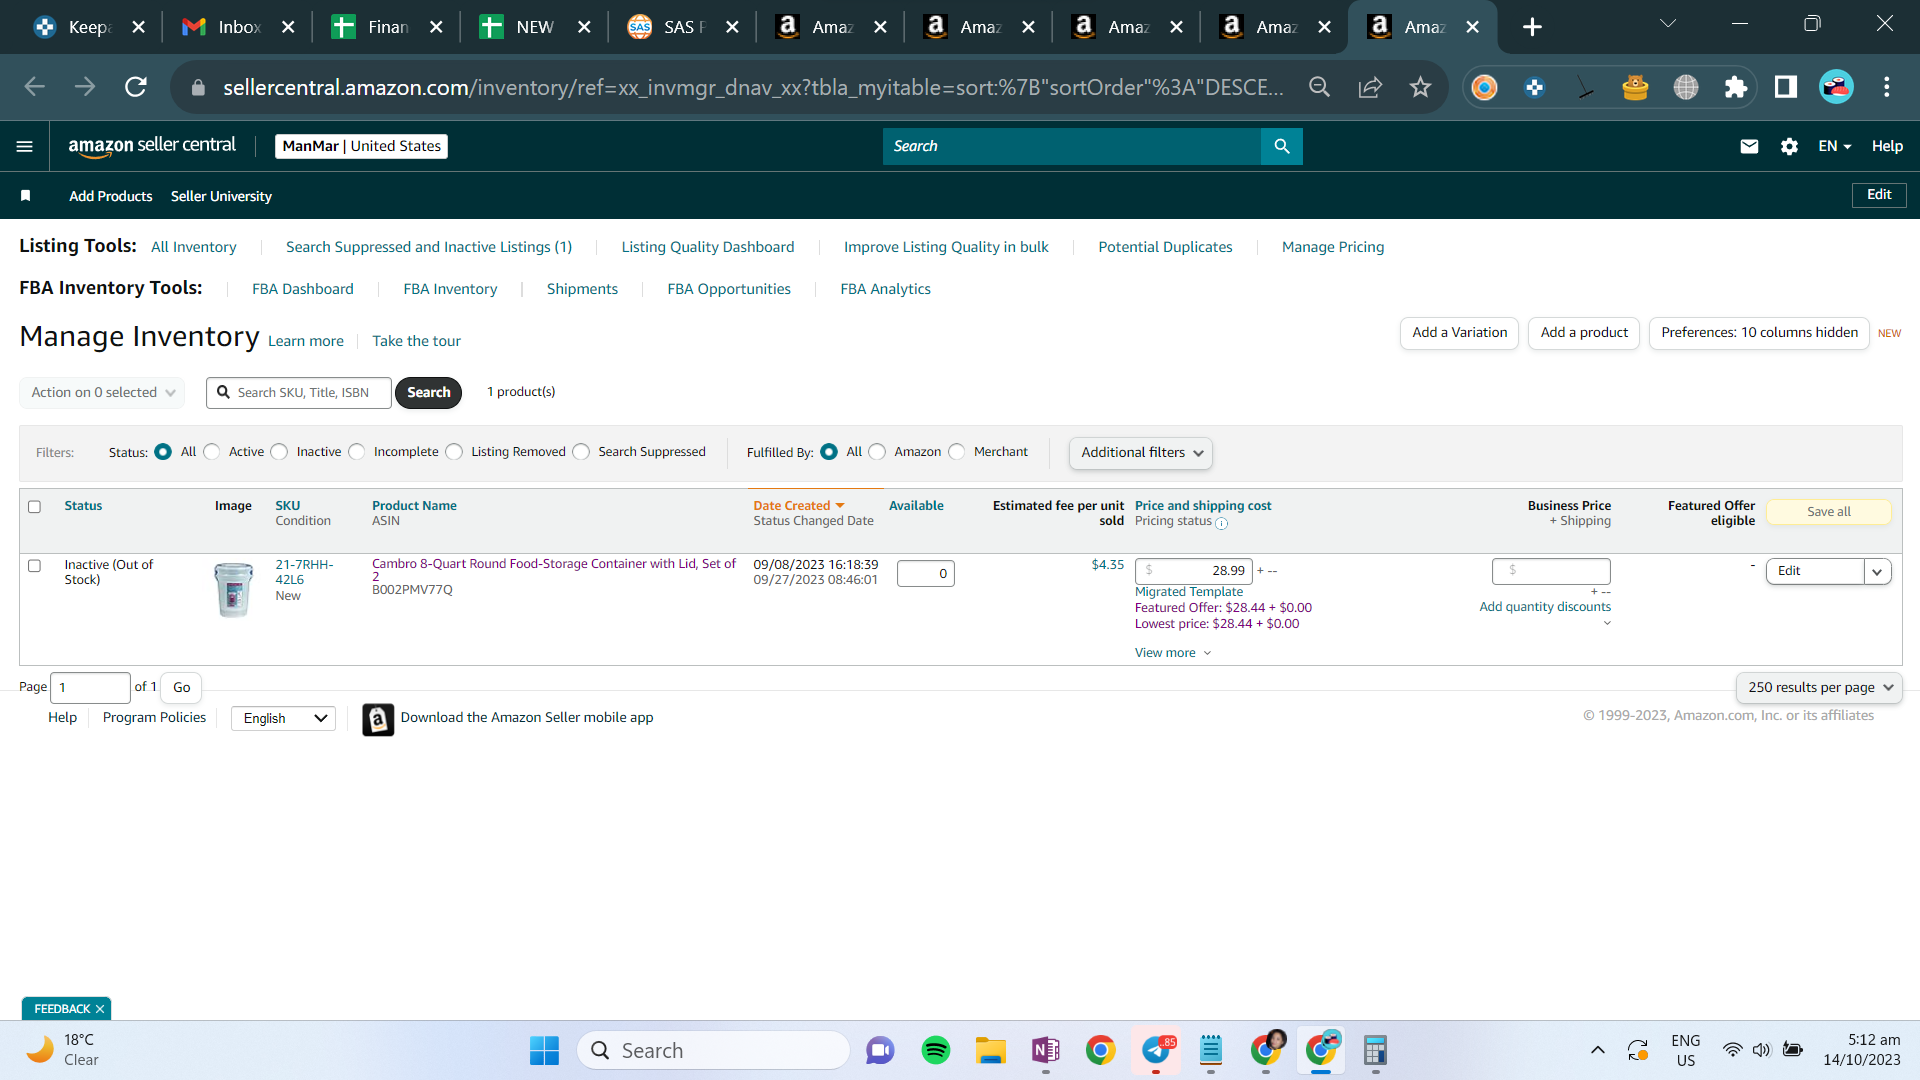Open Preferences: 10 columns hidden
This screenshot has width=1920, height=1080.
click(x=1759, y=333)
